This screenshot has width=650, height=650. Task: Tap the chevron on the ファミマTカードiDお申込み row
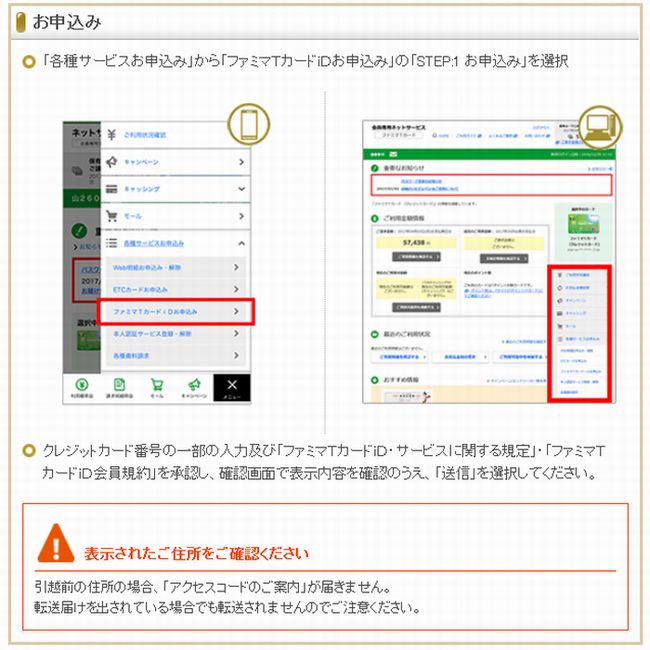click(x=236, y=311)
